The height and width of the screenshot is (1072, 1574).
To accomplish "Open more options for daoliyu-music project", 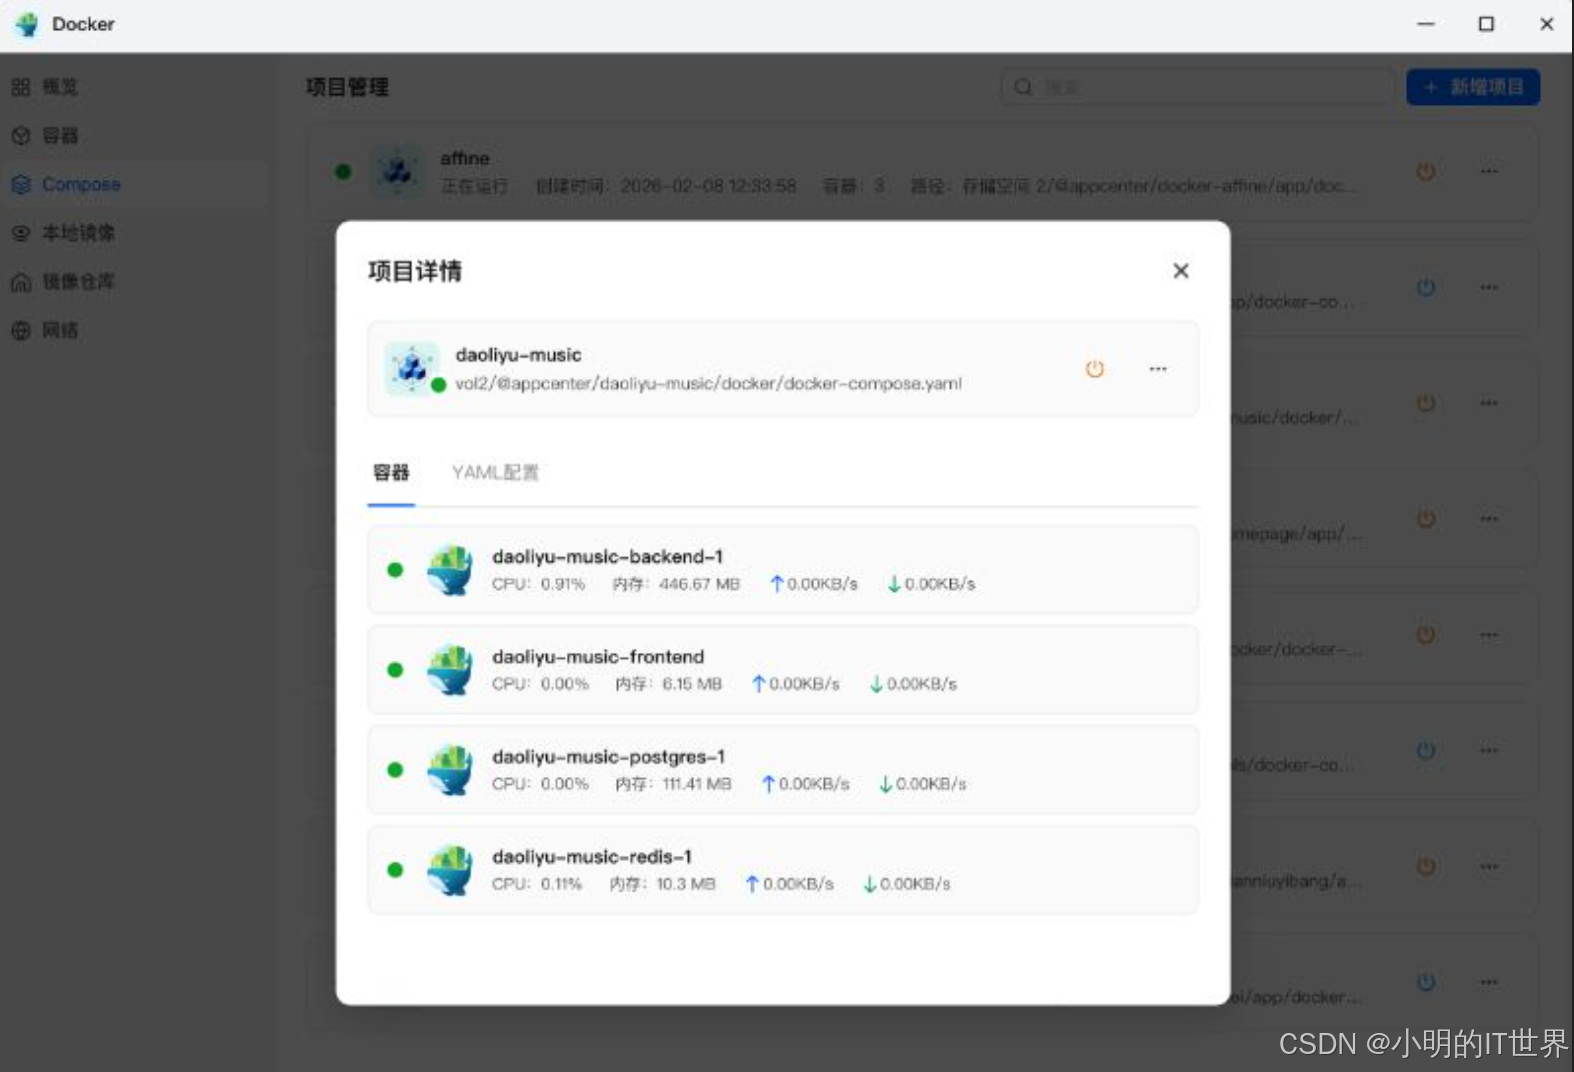I will [1158, 369].
